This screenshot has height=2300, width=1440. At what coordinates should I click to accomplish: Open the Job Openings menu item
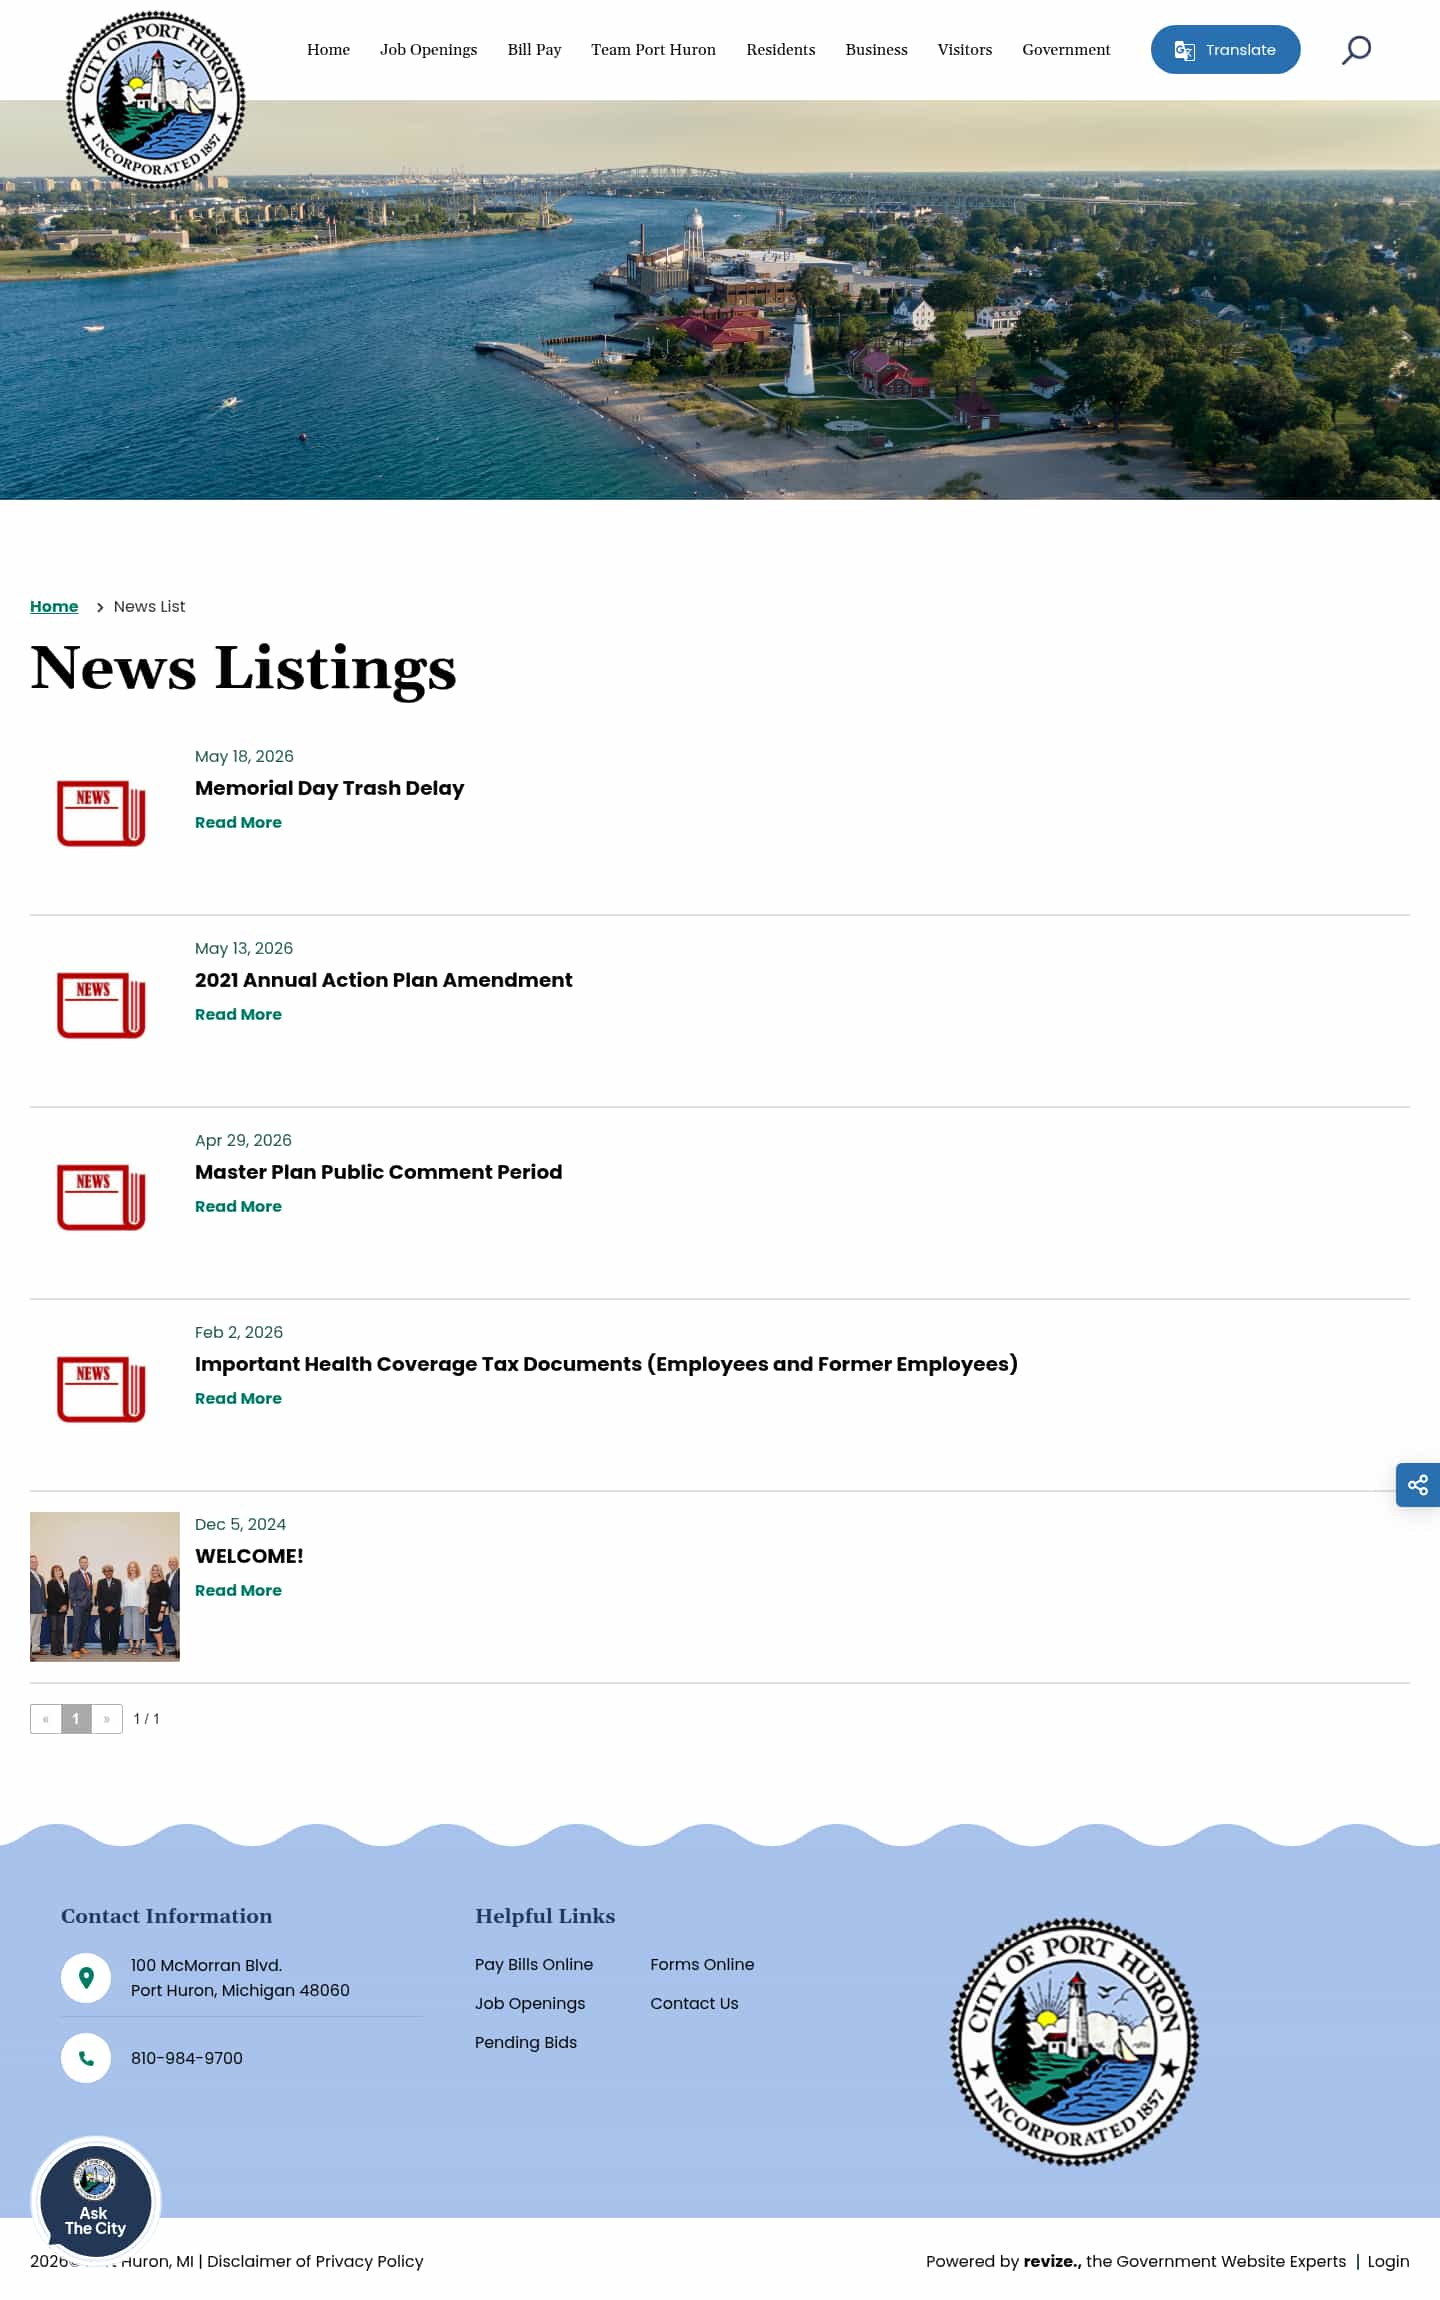click(428, 49)
